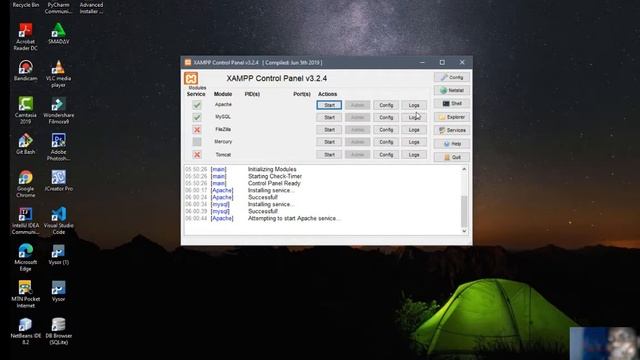Select the MTN Pocket Internet icon

(25, 294)
